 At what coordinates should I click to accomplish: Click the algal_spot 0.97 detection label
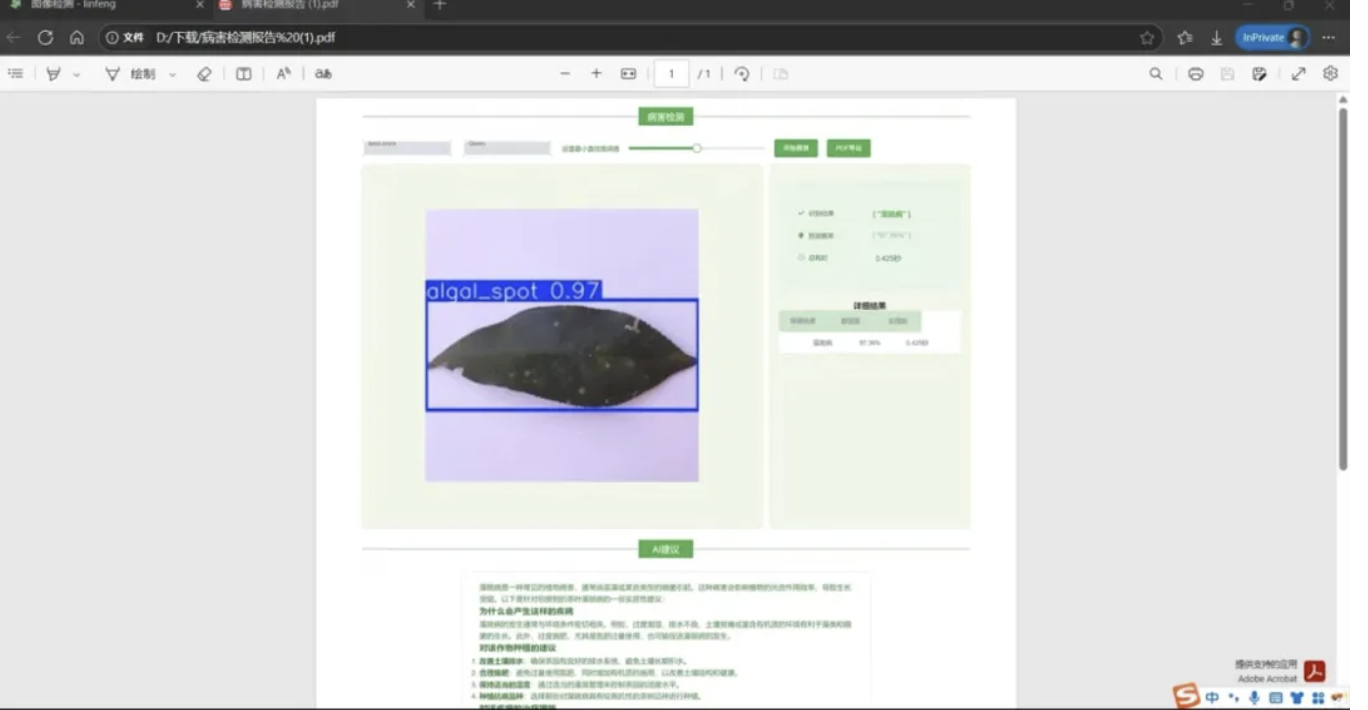[x=513, y=291]
